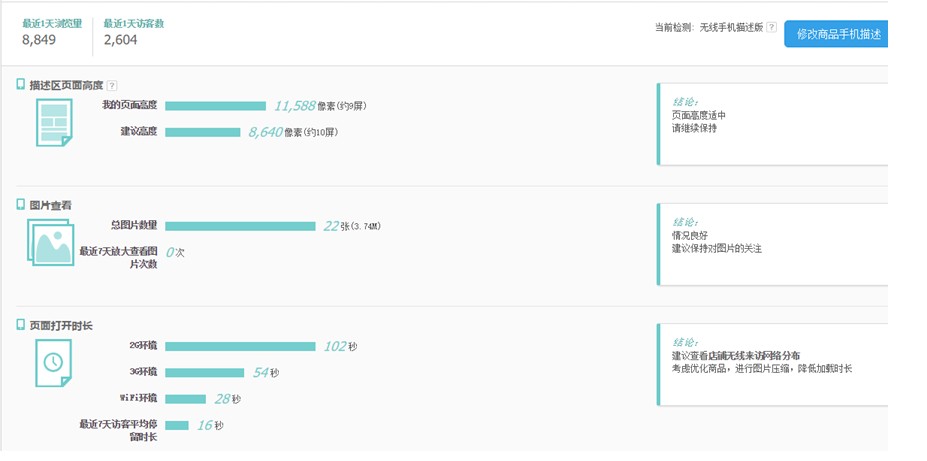Select the phone icon before 描述区页面高度
This screenshot has width=927, height=461.
(21, 85)
